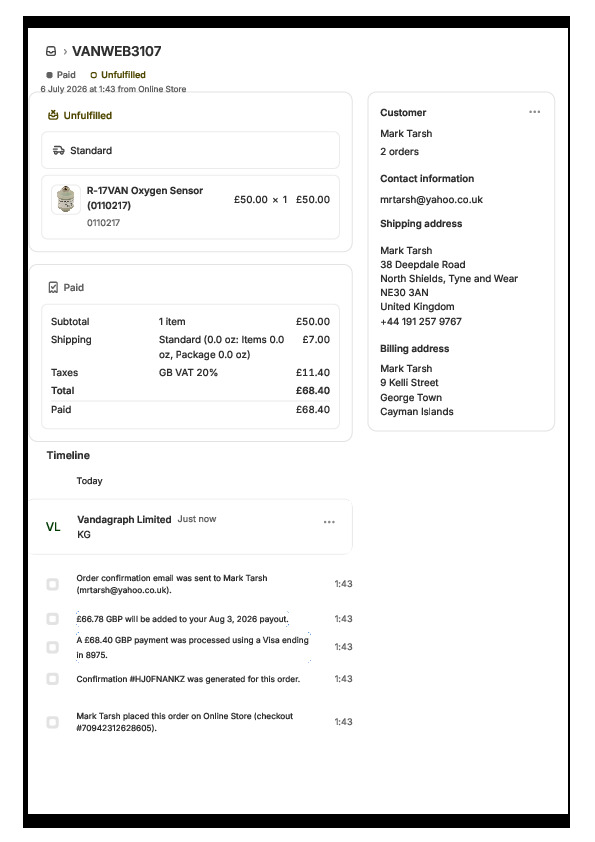Open the R-17VAN Oxygen Sensor product thumbnail
This screenshot has height=842, width=595.
point(66,199)
